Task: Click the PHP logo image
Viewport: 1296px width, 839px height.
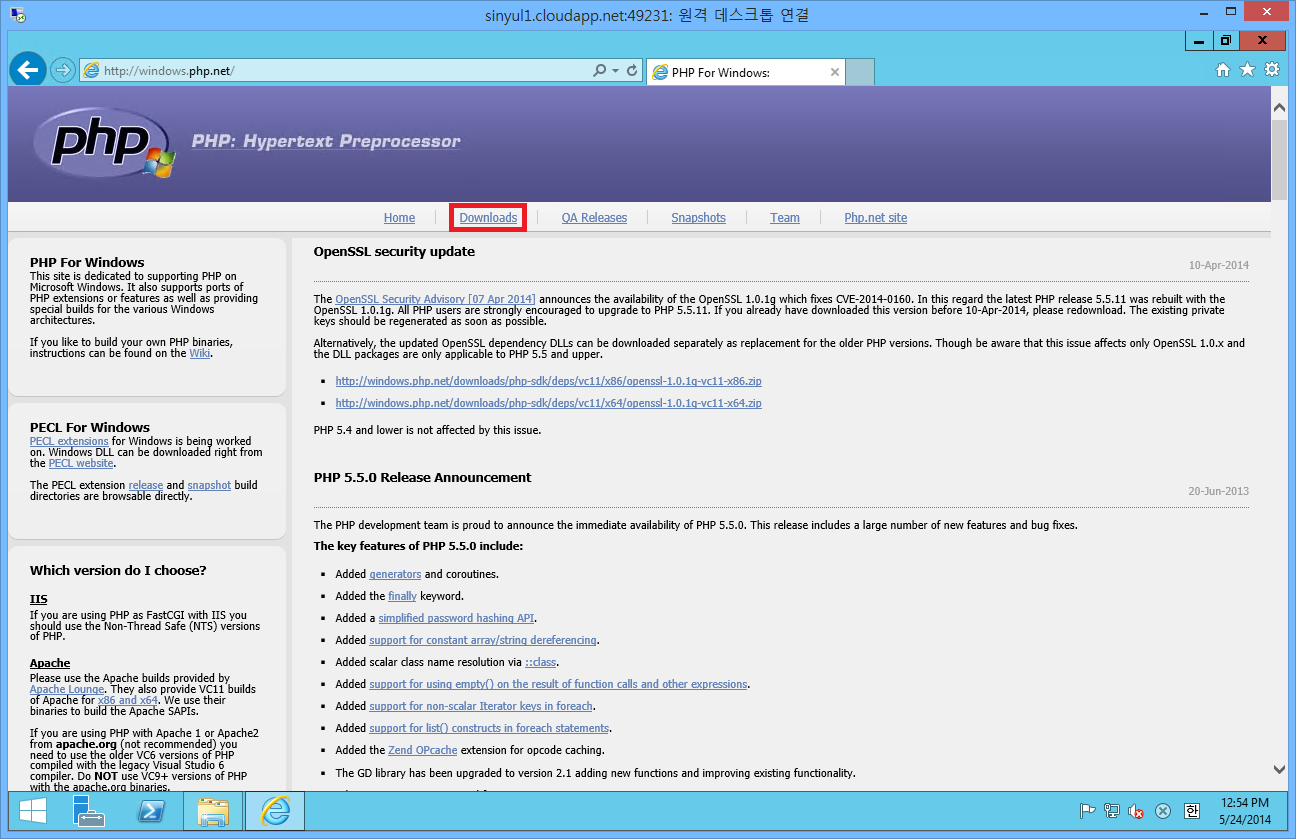Action: 104,143
